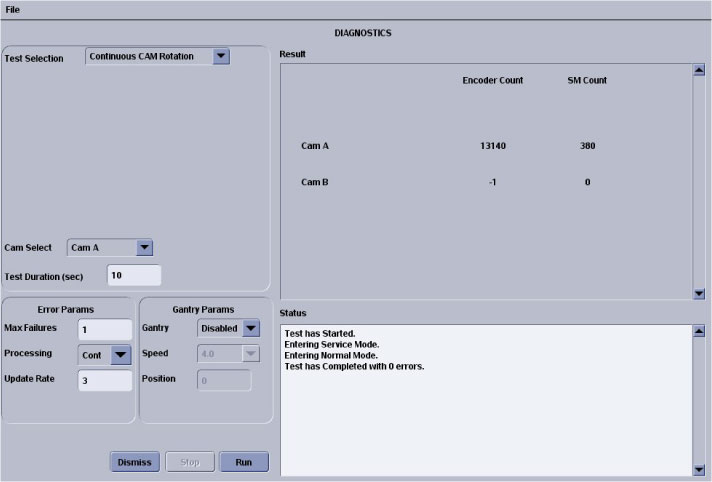Screen dimensions: 712x482
Task: Click the Max Failures input field
Action: [x=104, y=329]
